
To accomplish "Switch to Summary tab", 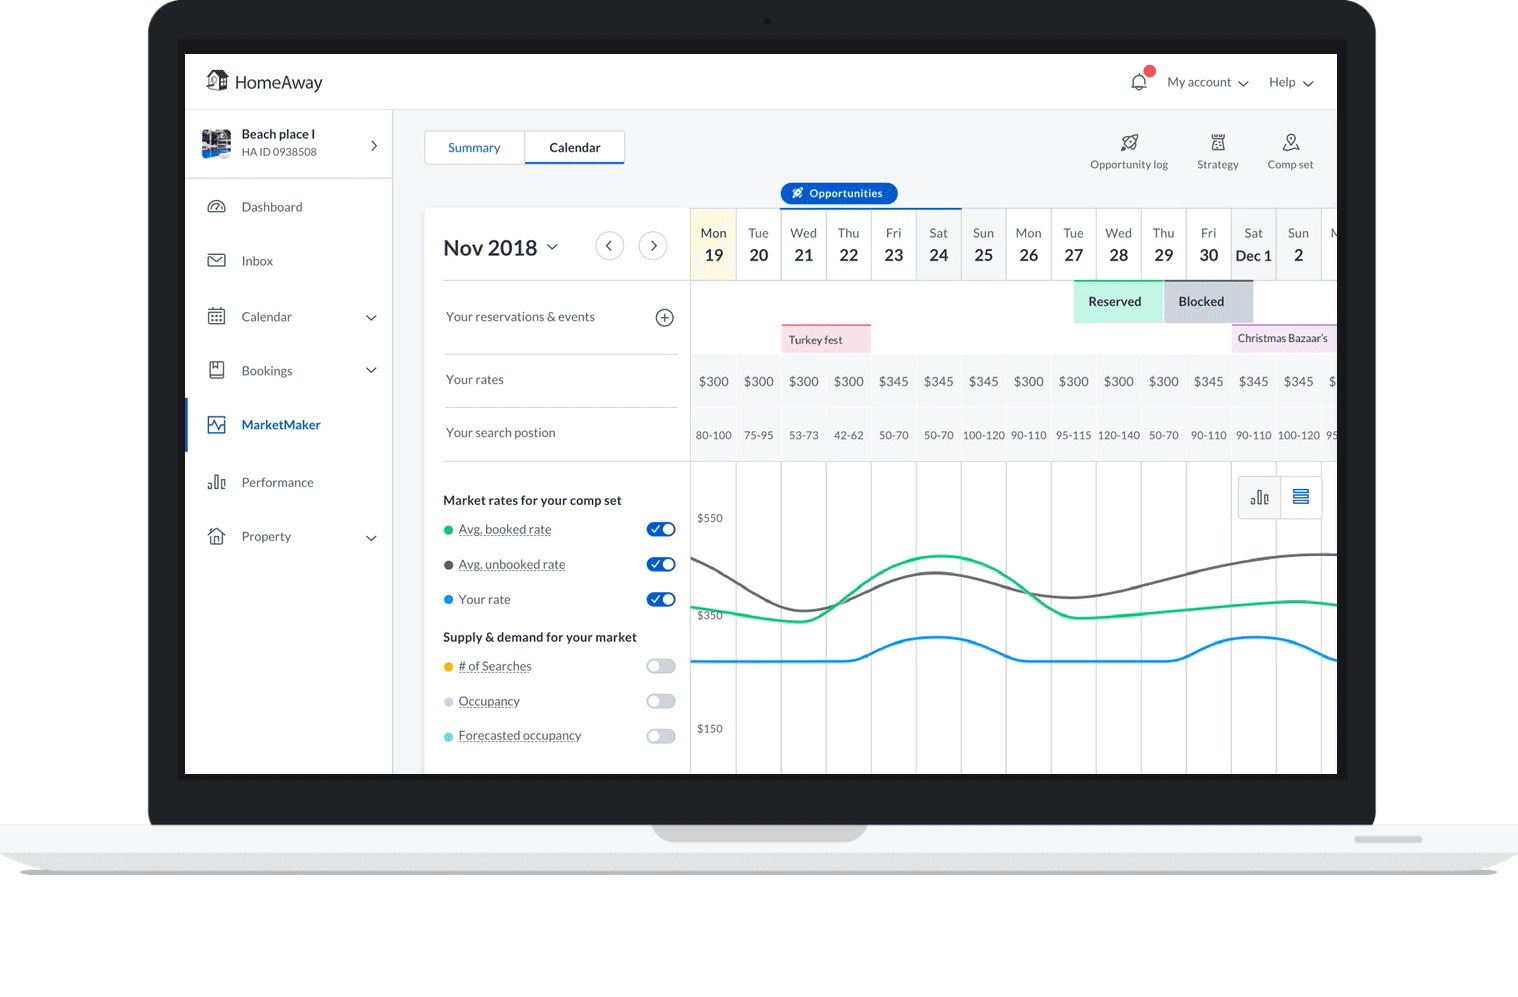I will pyautogui.click(x=474, y=147).
